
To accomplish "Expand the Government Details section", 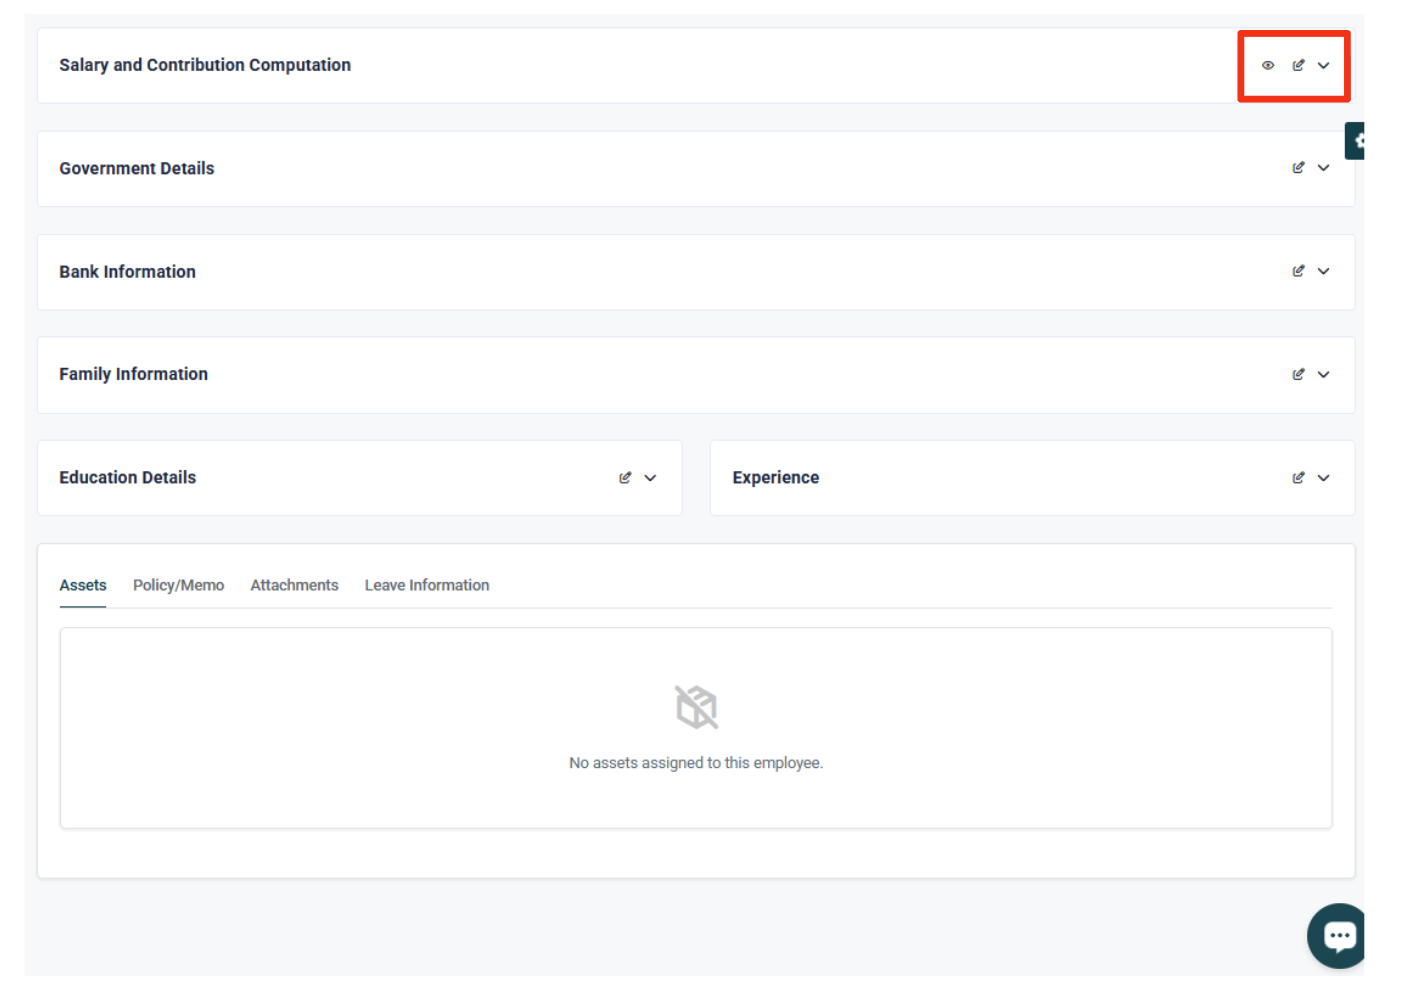I will pos(1323,168).
